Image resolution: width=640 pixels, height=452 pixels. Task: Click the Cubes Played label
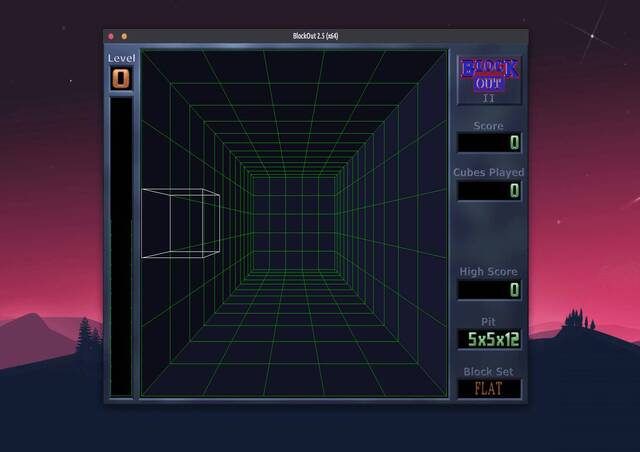pyautogui.click(x=489, y=173)
